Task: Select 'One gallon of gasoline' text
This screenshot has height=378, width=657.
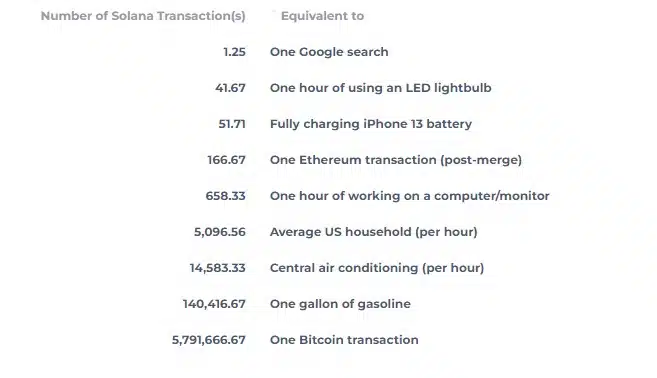Action: tap(340, 304)
